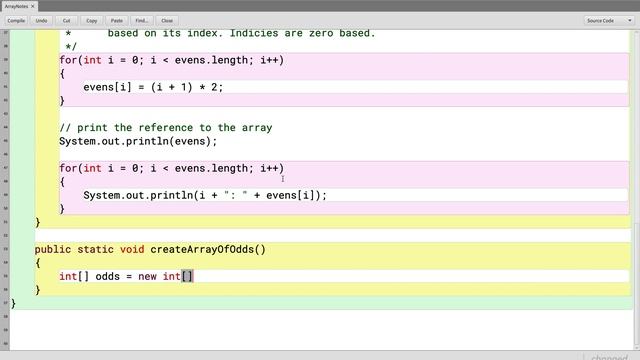This screenshot has height=360, width=640.
Task: Open the Source Code view dropdown
Action: (609, 20)
